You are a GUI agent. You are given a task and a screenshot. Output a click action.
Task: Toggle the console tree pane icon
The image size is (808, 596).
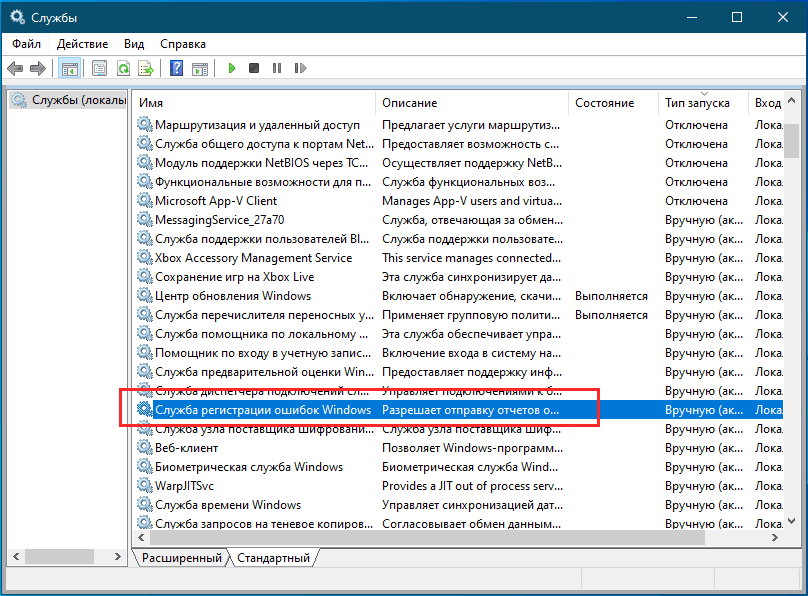pyautogui.click(x=69, y=69)
